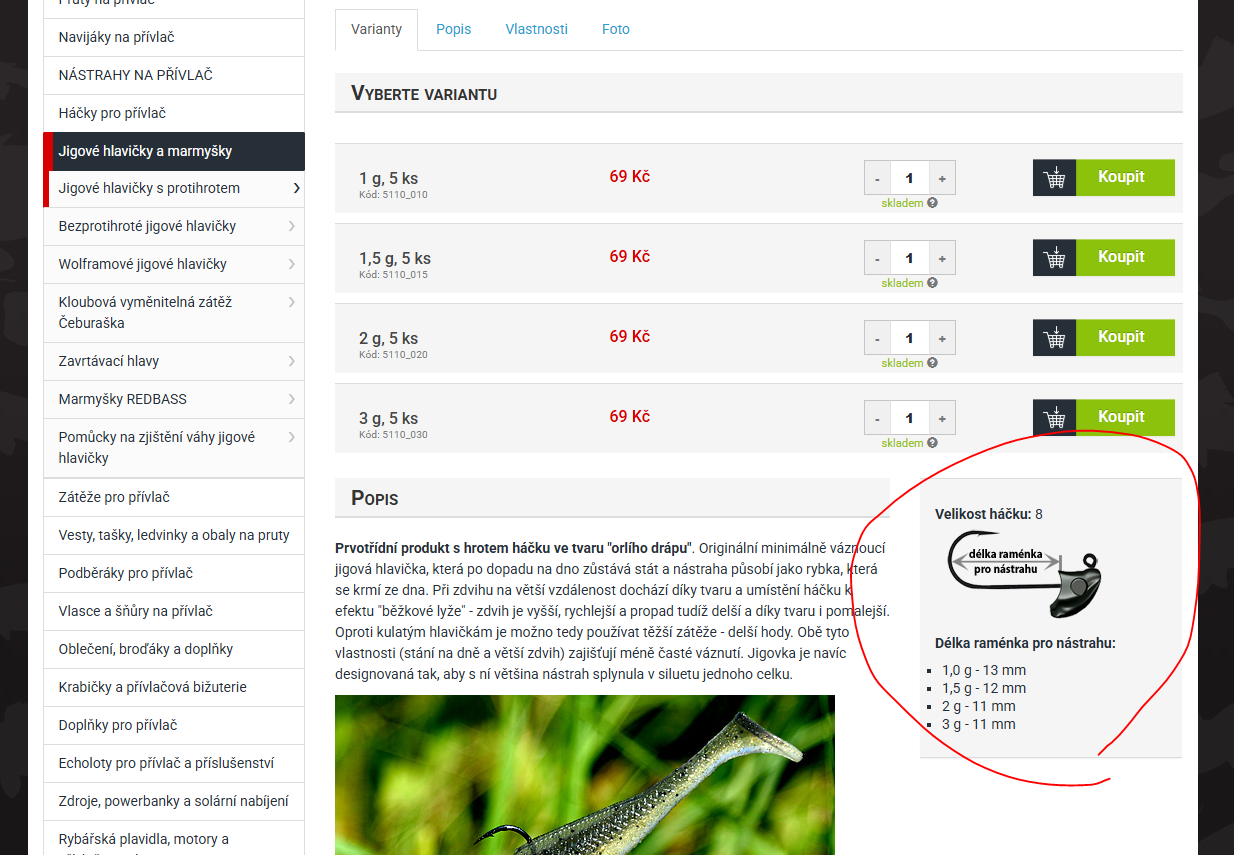Screen dimensions: 1234x855
Task: Decrease quantity for 2 g, 5 ks
Action: point(877,338)
